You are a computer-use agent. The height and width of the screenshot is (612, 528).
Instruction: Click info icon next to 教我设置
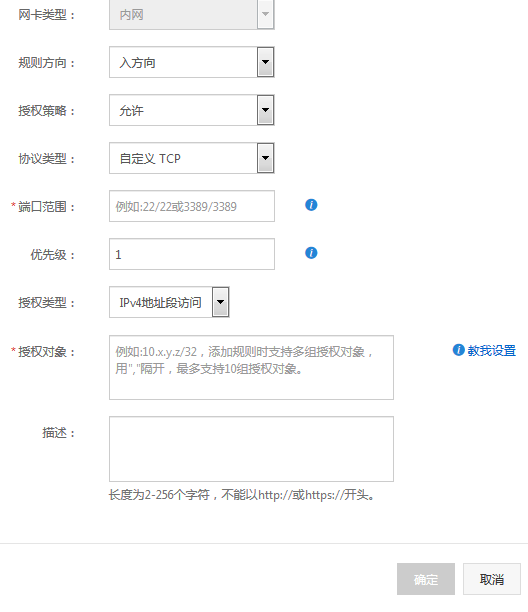459,350
